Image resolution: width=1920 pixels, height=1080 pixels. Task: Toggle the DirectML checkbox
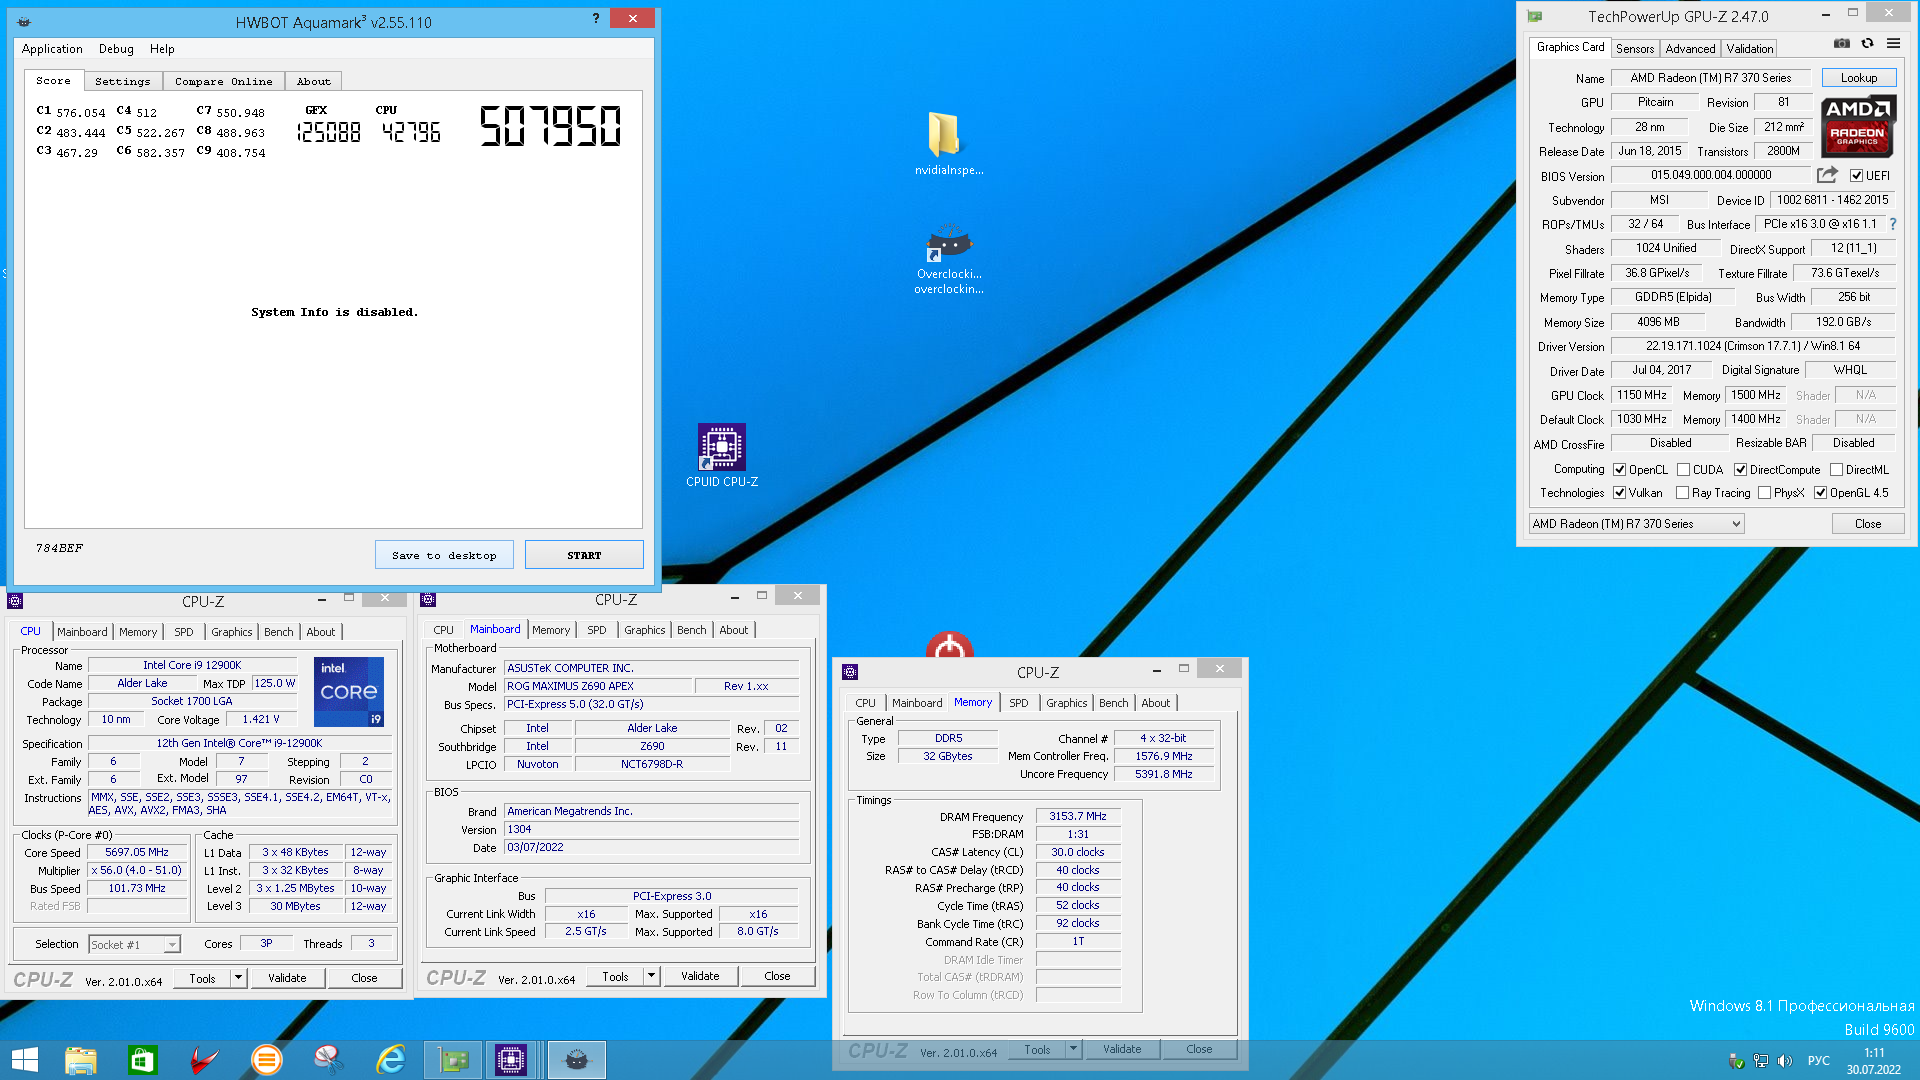coord(1836,470)
